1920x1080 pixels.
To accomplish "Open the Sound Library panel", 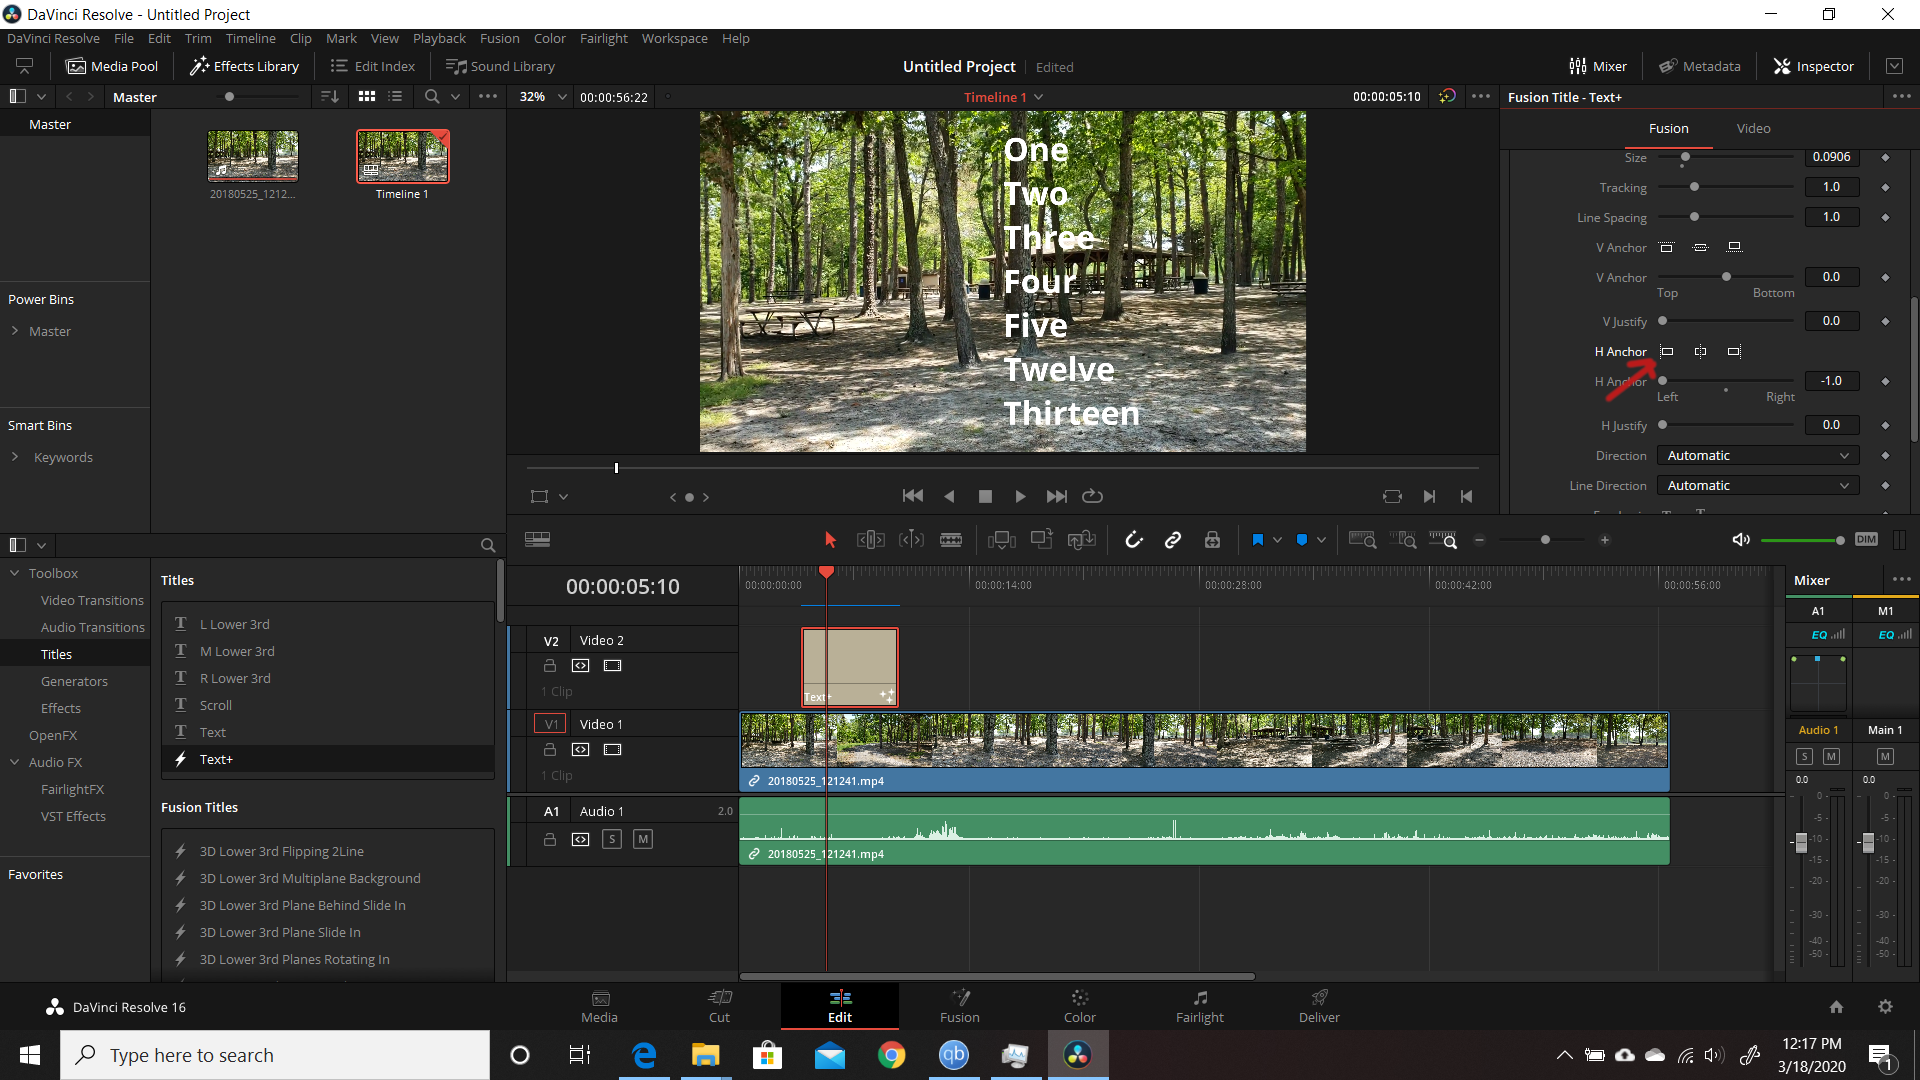I will click(x=500, y=66).
